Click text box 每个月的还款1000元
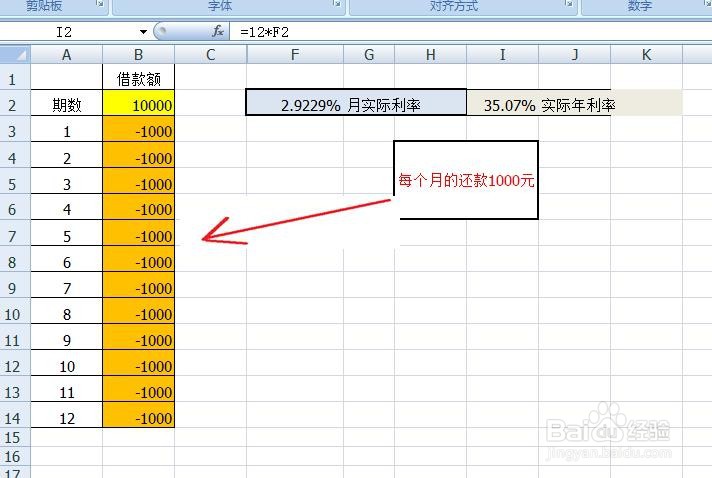 [466, 180]
